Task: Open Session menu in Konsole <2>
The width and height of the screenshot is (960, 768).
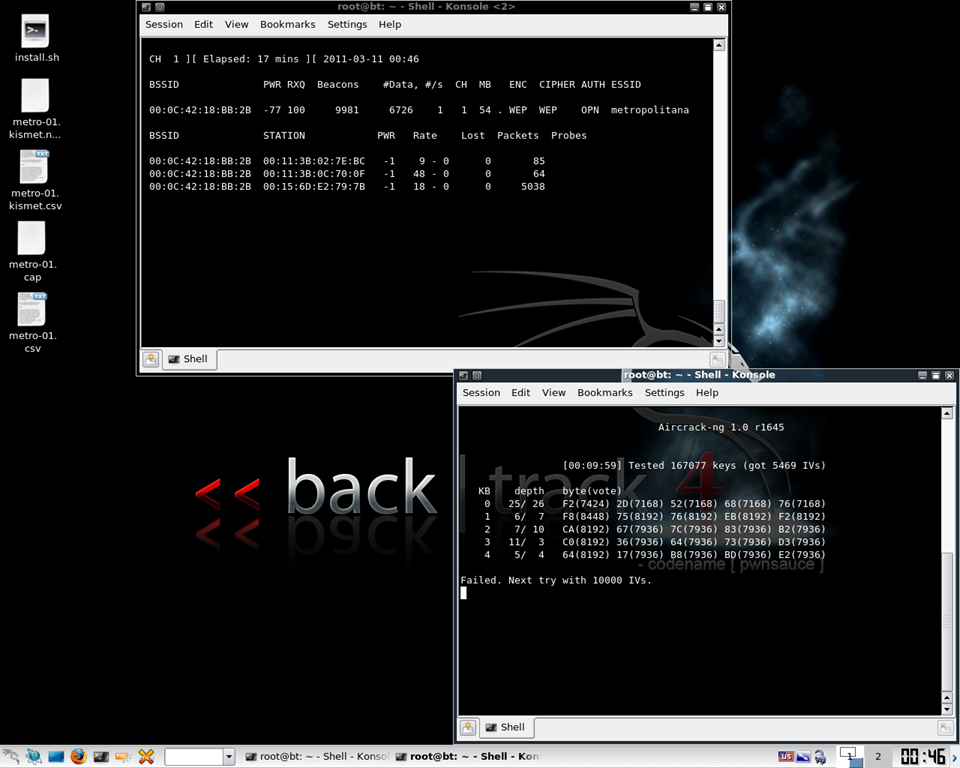Action: [x=164, y=24]
